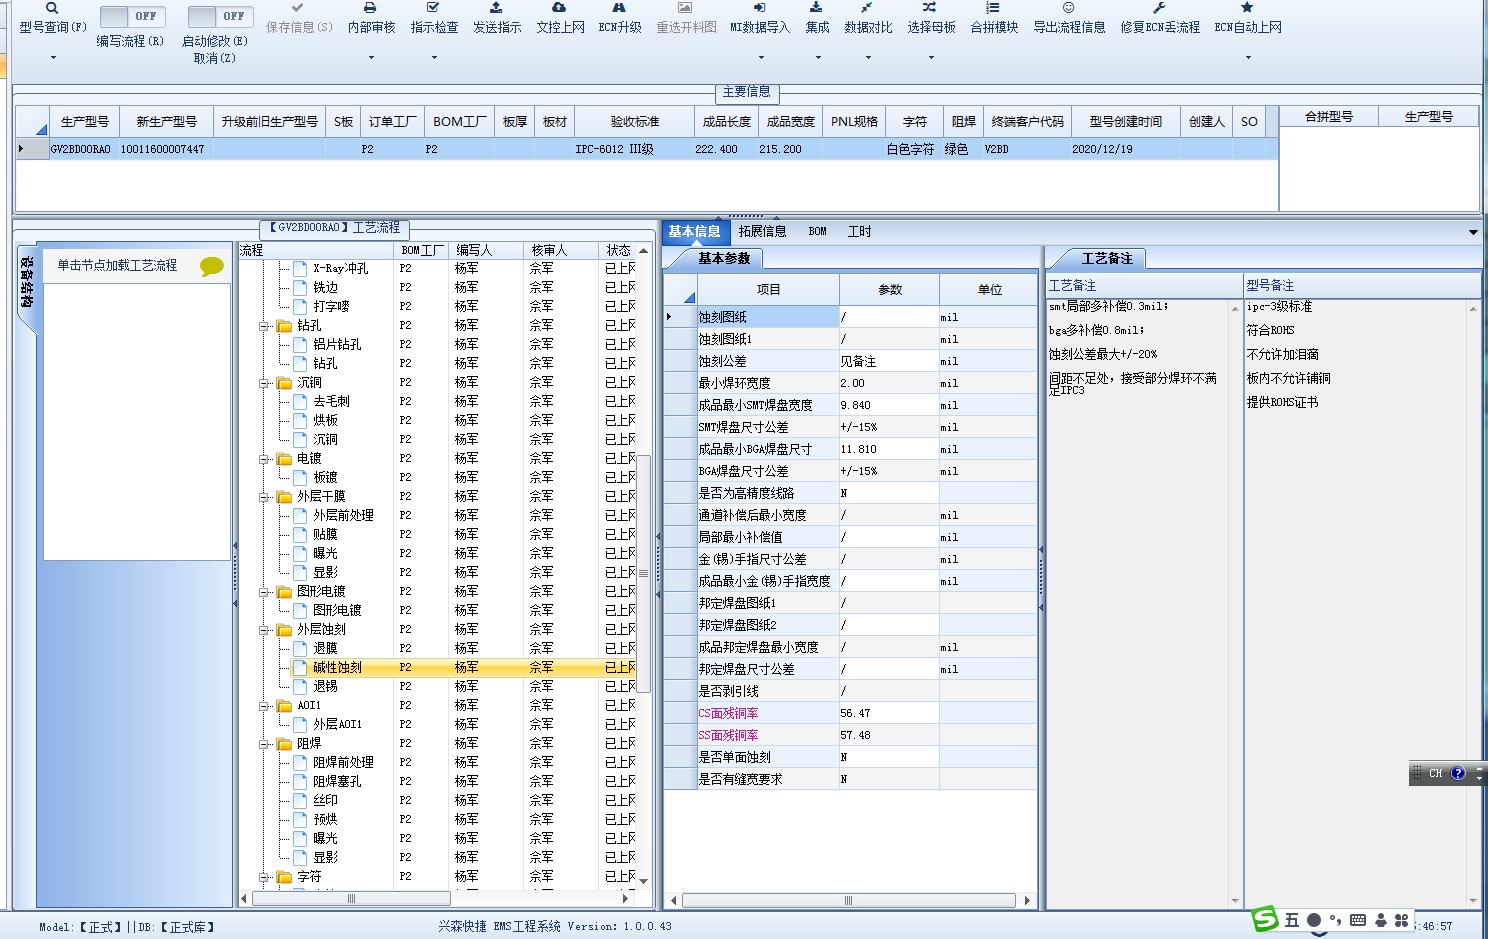Viewport: 1488px width, 939px height.
Task: Switch to the 拓展信息 tab
Action: coord(762,232)
